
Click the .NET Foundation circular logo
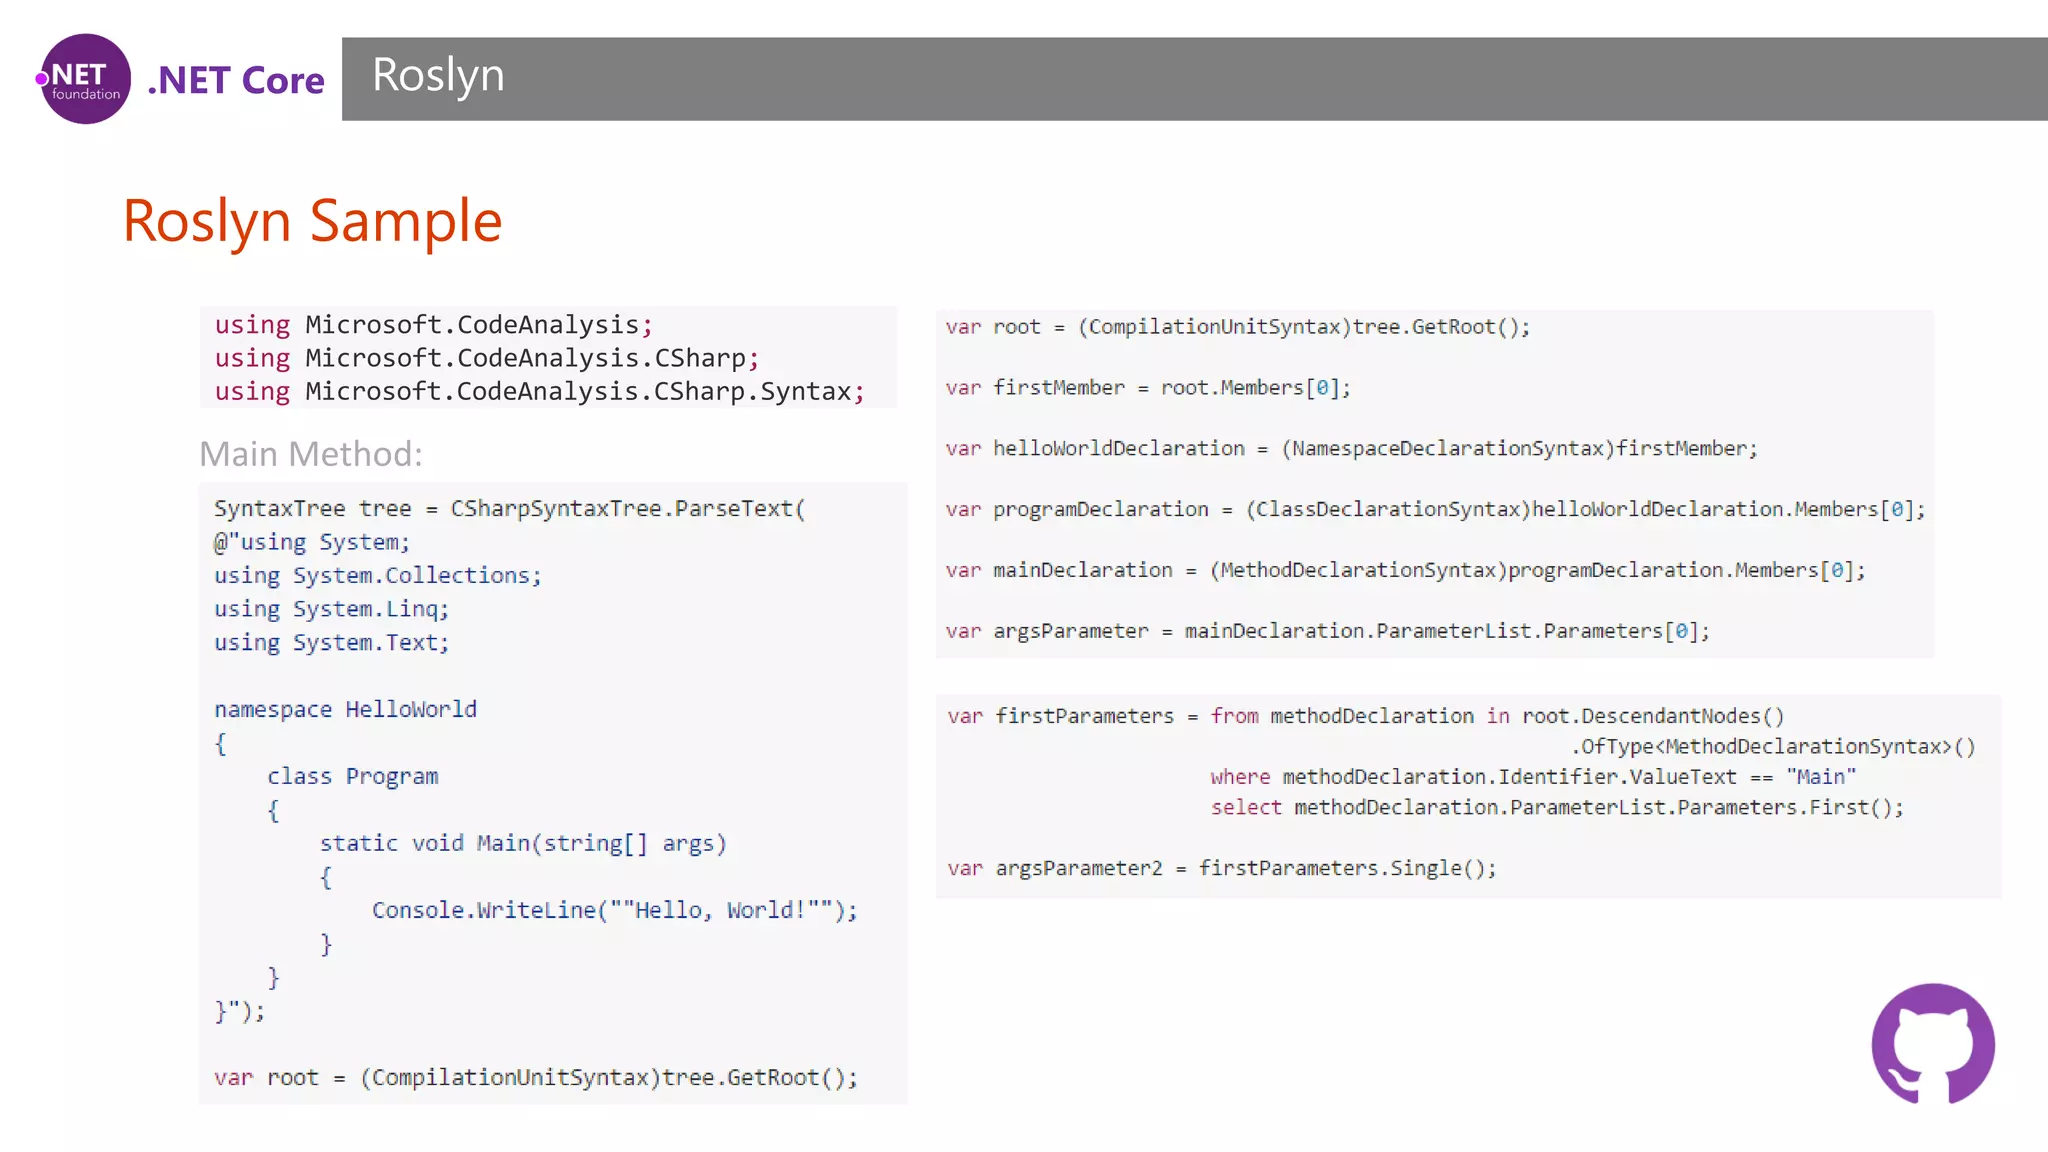point(85,79)
